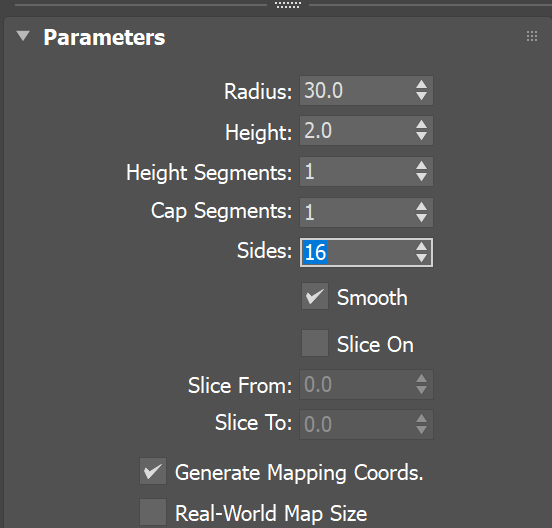Collapse the Parameters rollout triangle
Image resolution: width=552 pixels, height=528 pixels.
coord(23,36)
